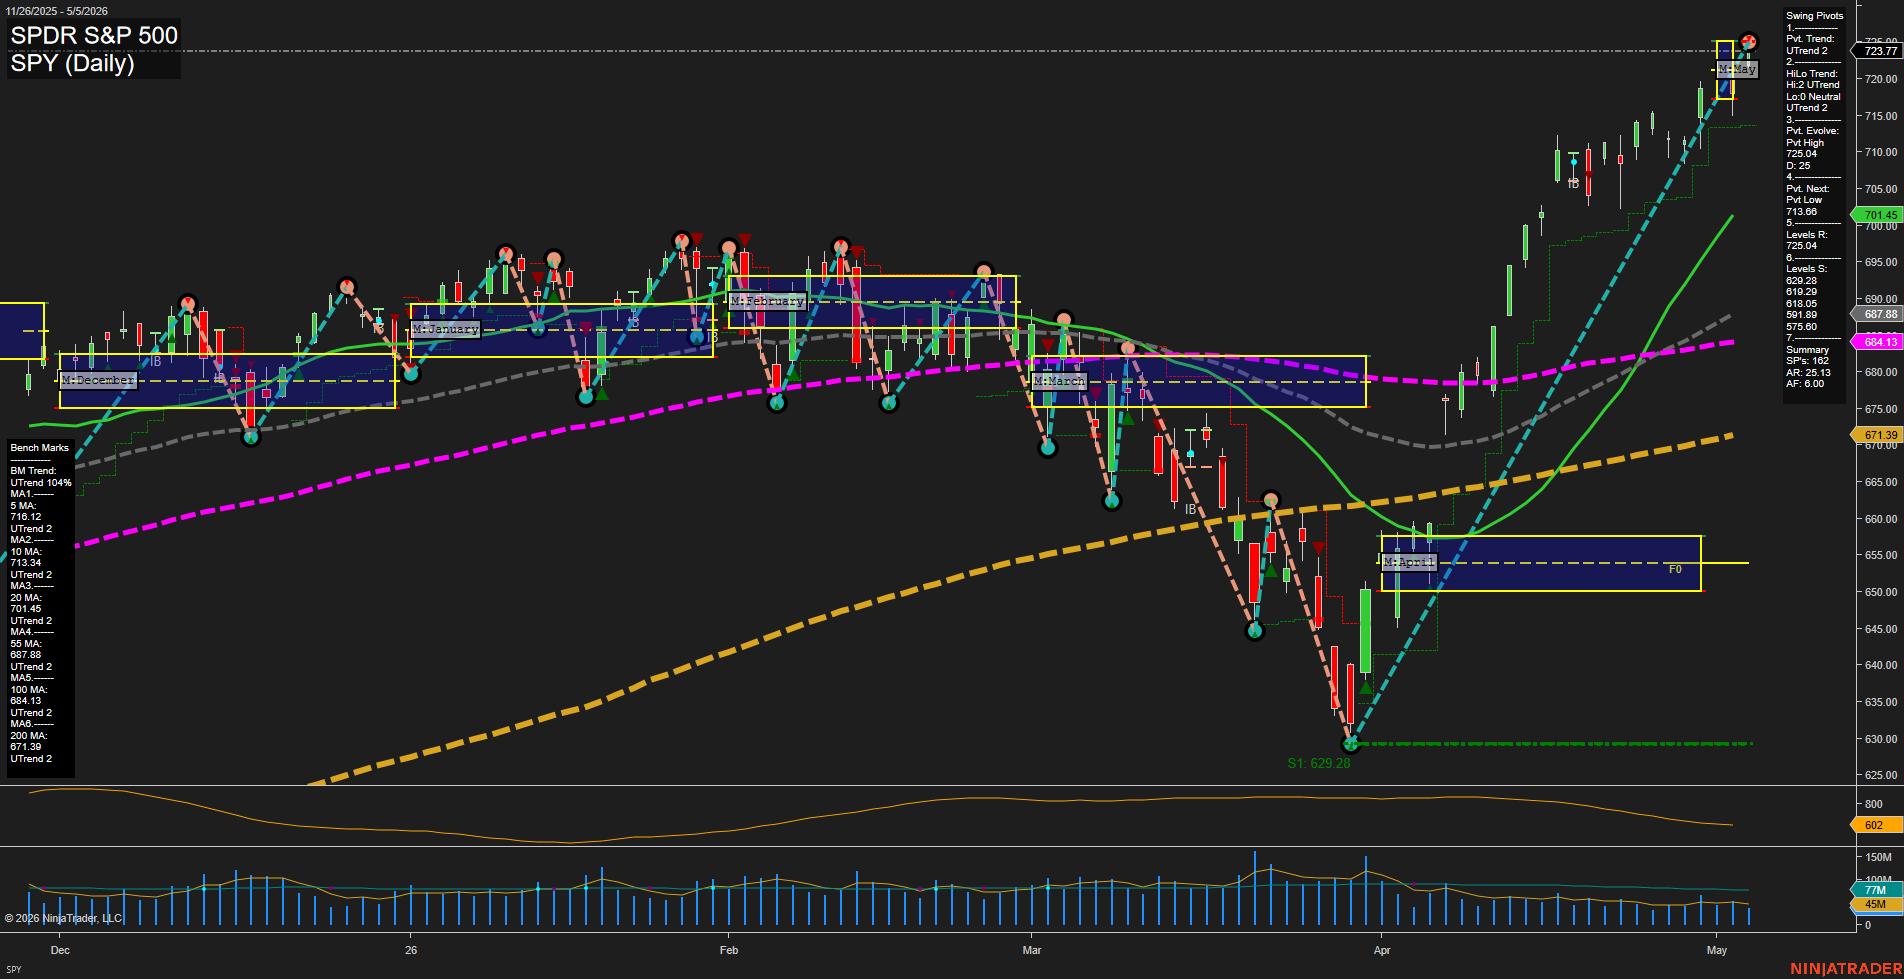The image size is (1904, 979).
Task: Click the SPDR S&P 500 chart title
Action: tap(94, 36)
